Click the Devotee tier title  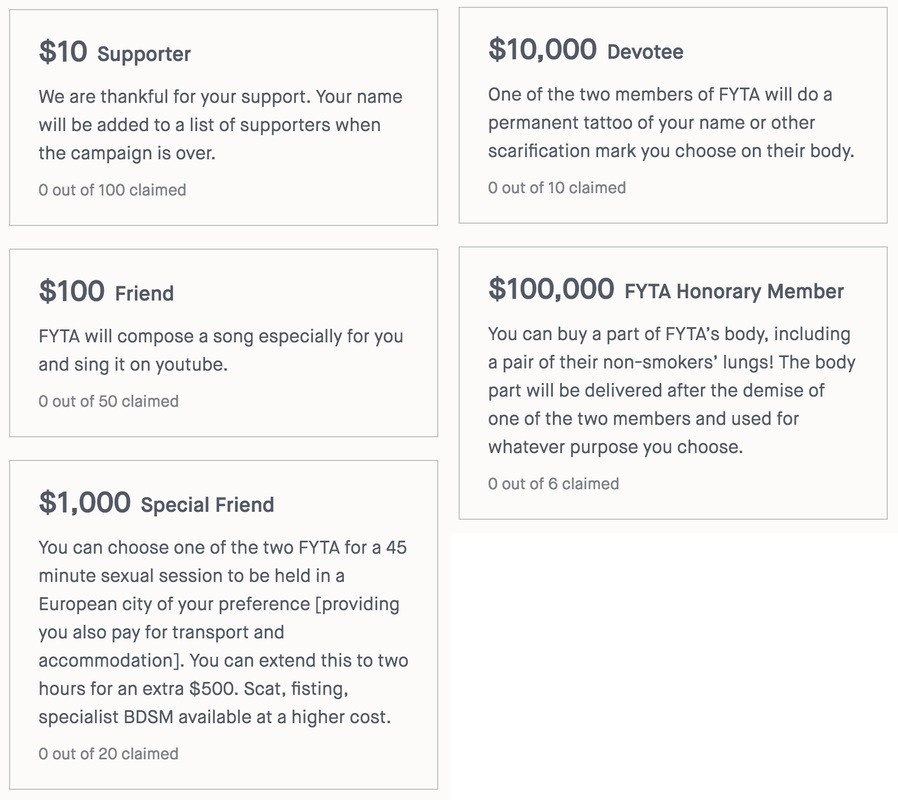point(645,52)
